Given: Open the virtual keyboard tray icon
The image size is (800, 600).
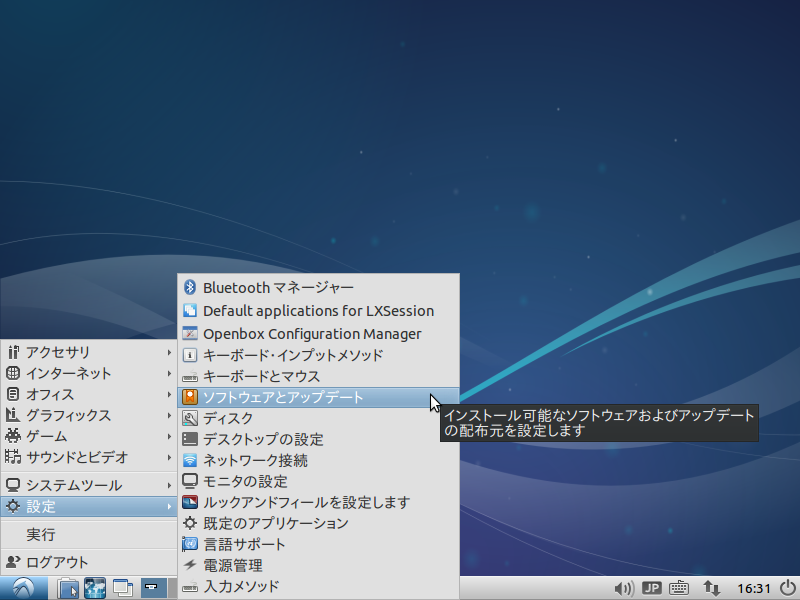Looking at the screenshot, I should 681,588.
